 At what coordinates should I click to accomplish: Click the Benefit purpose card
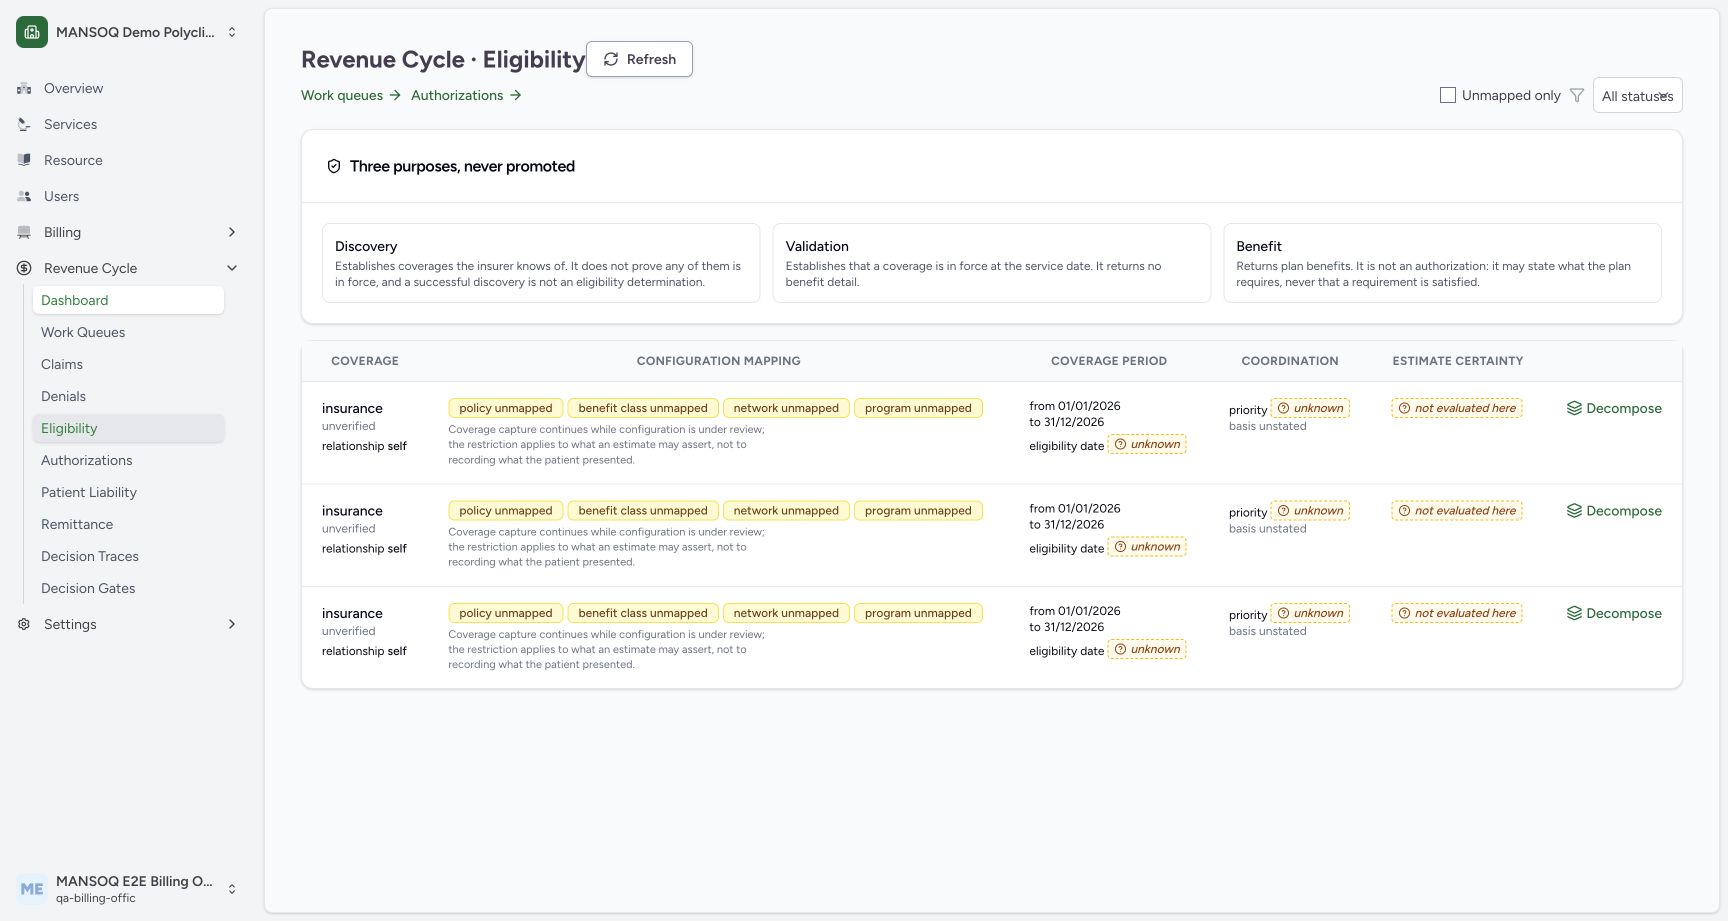tap(1442, 263)
